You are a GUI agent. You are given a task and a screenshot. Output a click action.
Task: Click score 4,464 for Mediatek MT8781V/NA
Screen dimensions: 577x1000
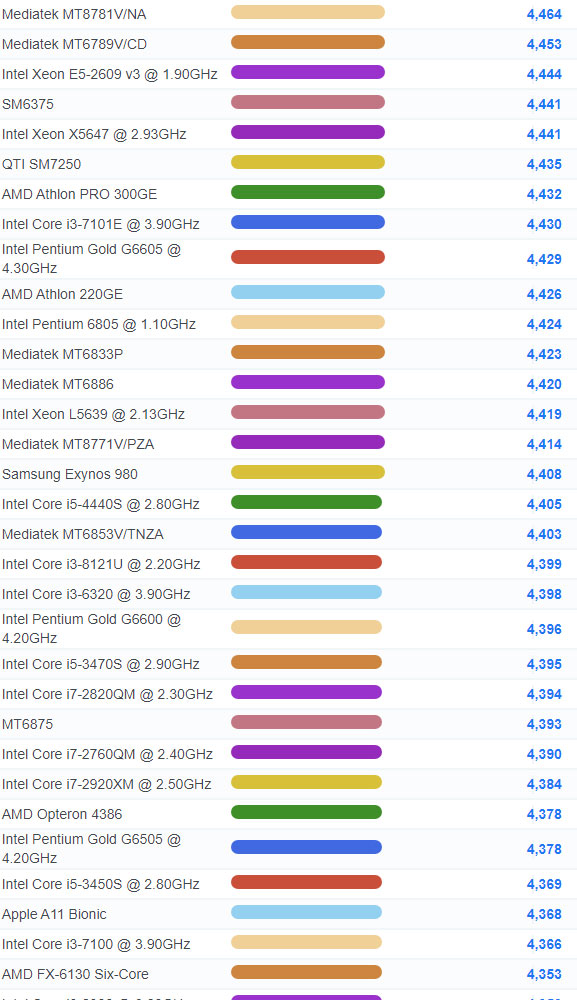(x=544, y=14)
